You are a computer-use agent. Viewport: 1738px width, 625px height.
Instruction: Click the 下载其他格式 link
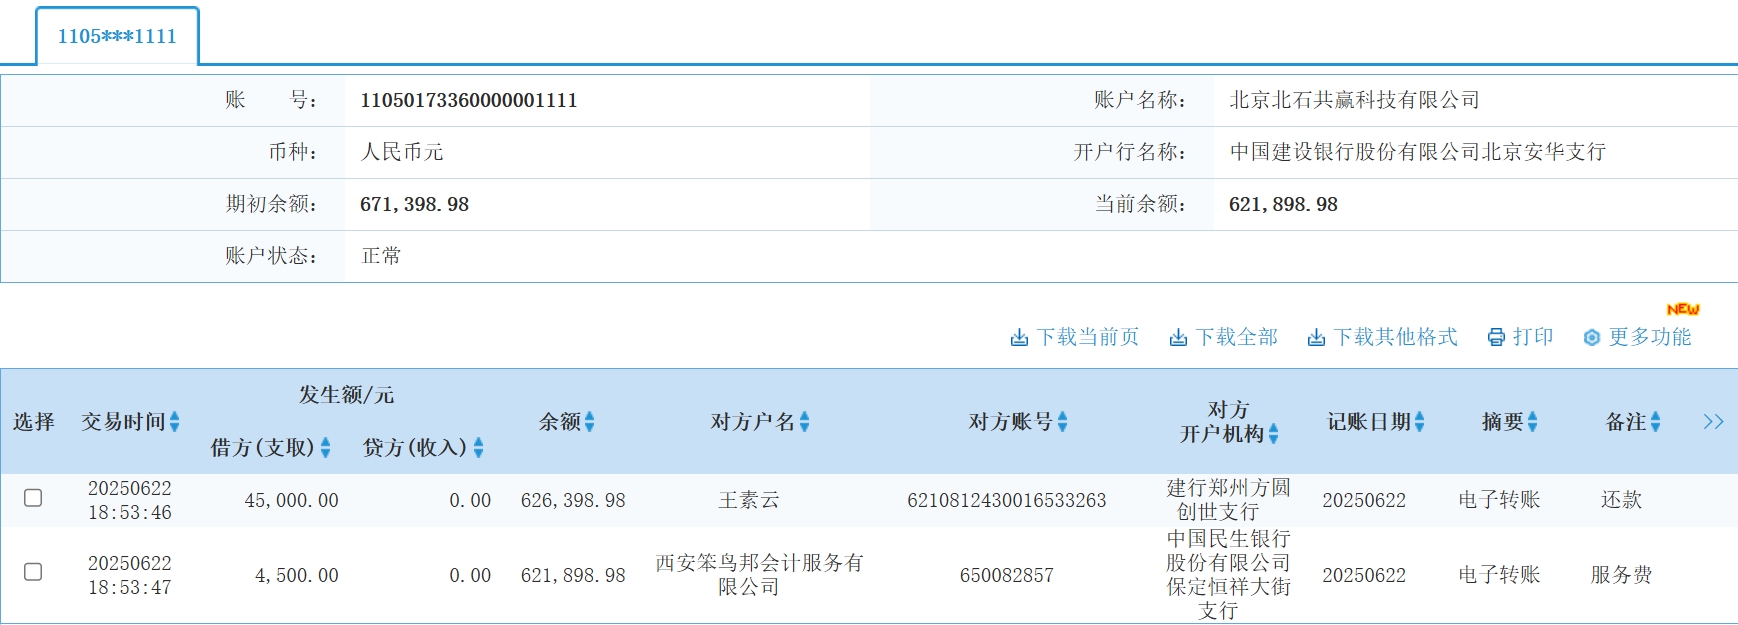click(1395, 338)
